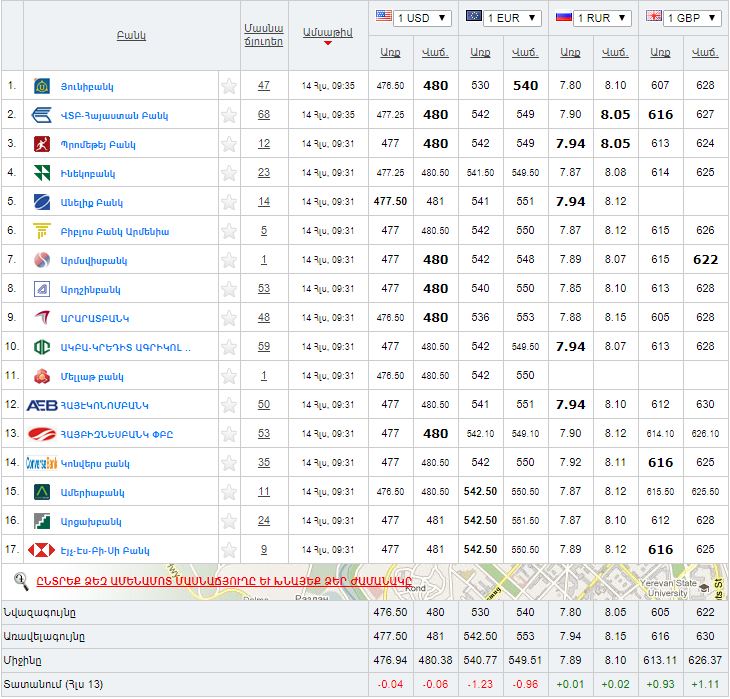Click the HSBC logo in row 17
Image resolution: width=730 pixels, height=699 pixels.
pyautogui.click(x=41, y=550)
